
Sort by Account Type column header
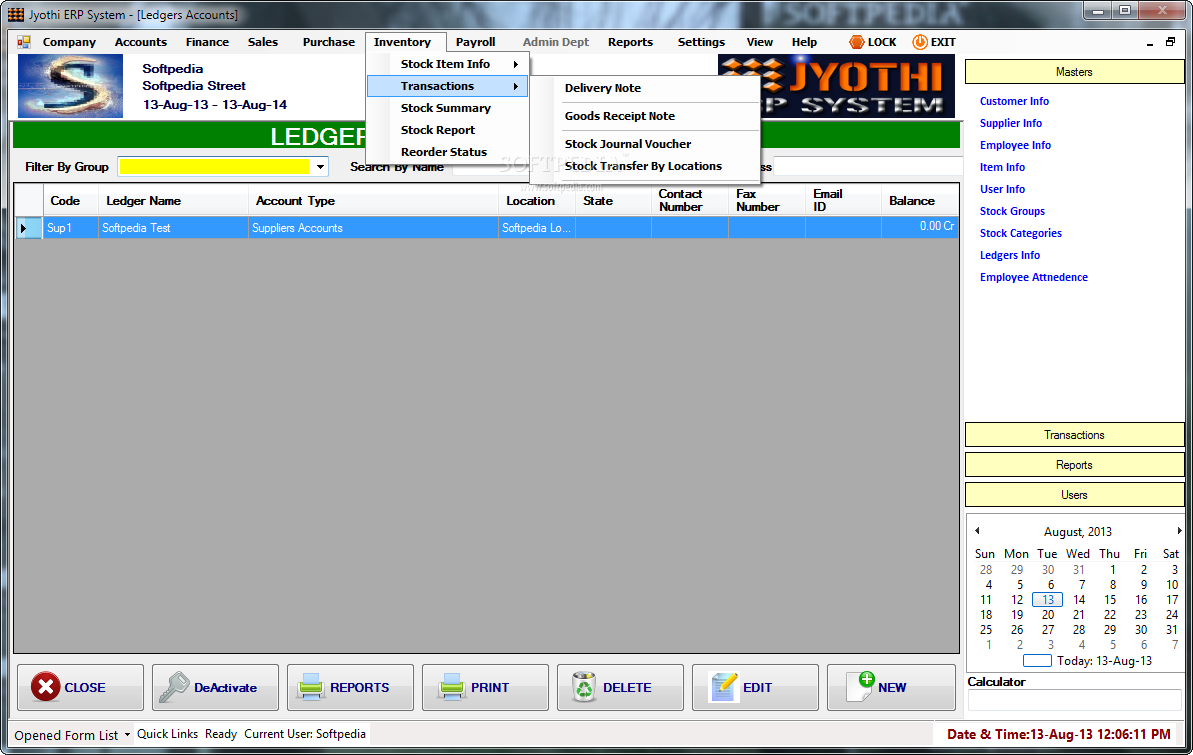point(373,201)
